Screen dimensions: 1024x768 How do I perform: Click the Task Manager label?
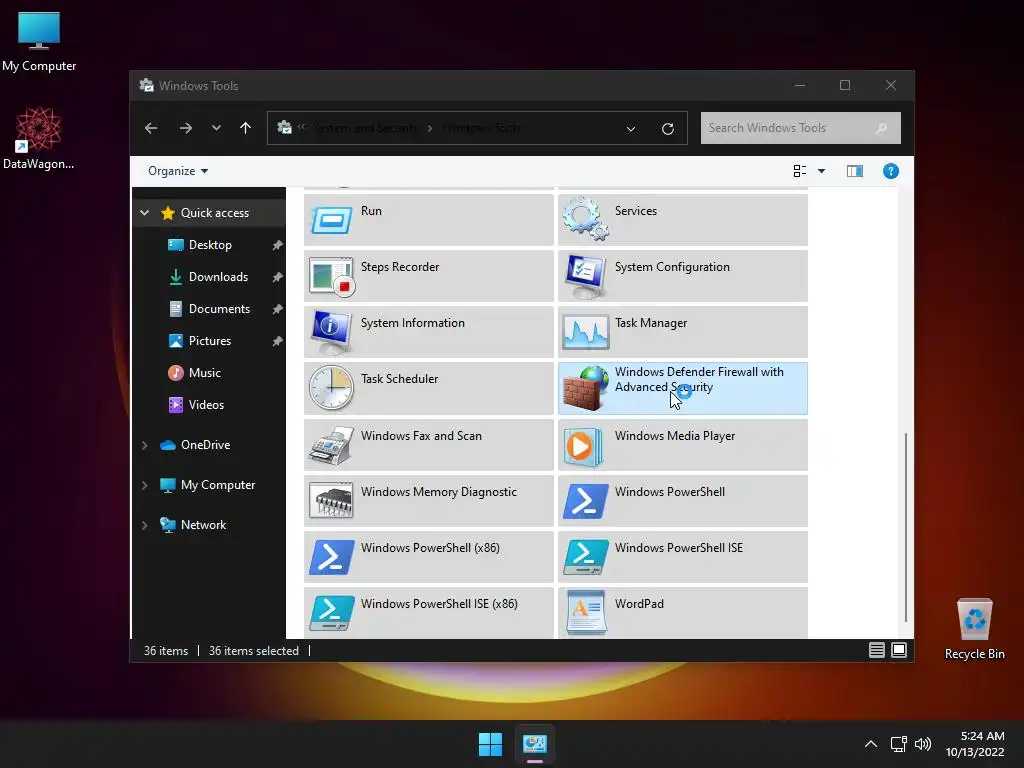[x=650, y=323]
